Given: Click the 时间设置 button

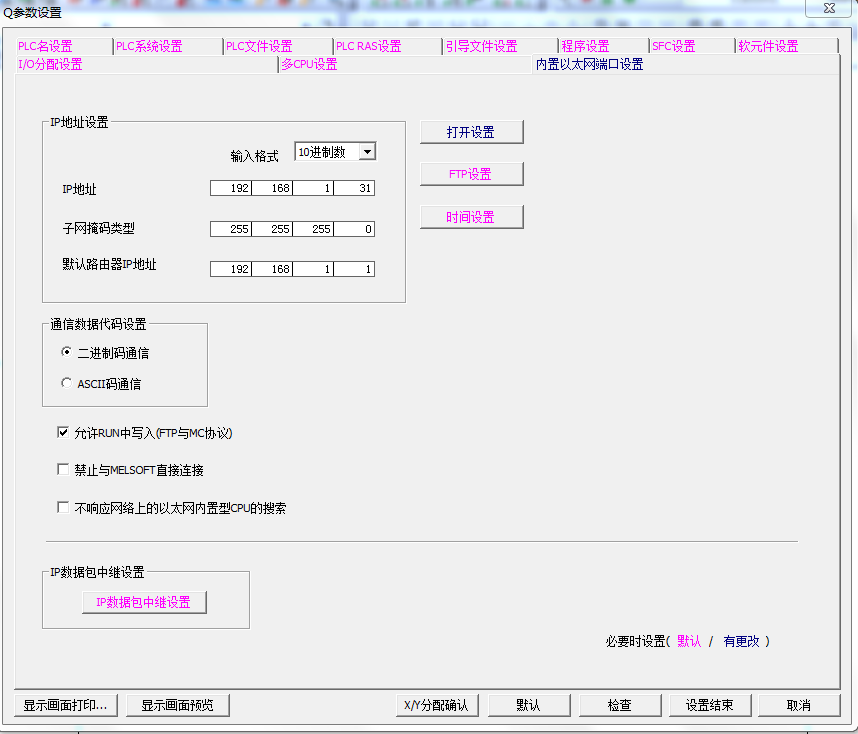Looking at the screenshot, I should (x=471, y=217).
